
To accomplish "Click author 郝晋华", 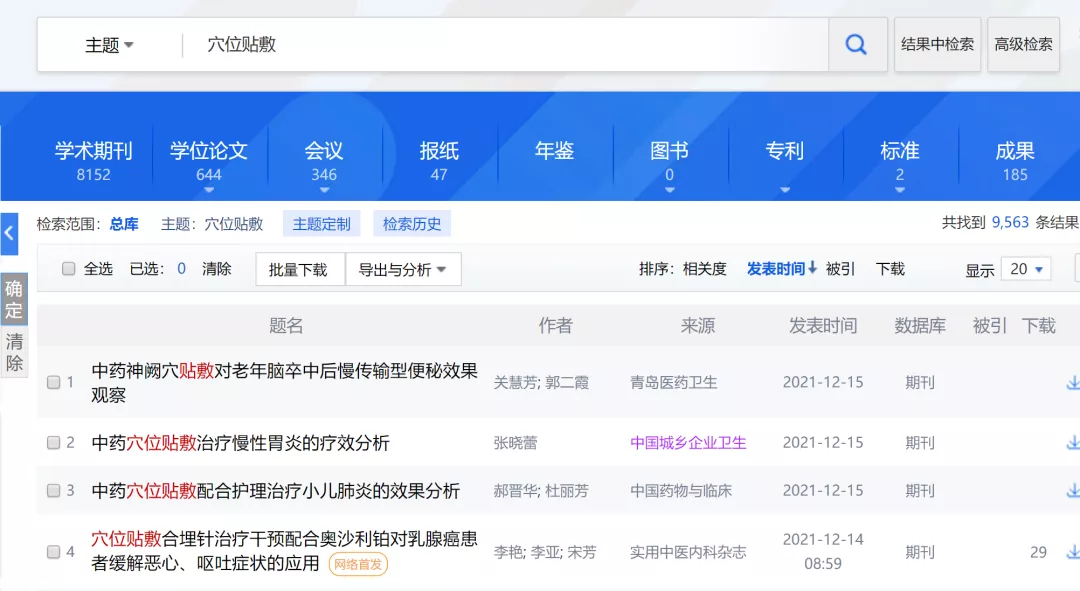I will [515, 491].
